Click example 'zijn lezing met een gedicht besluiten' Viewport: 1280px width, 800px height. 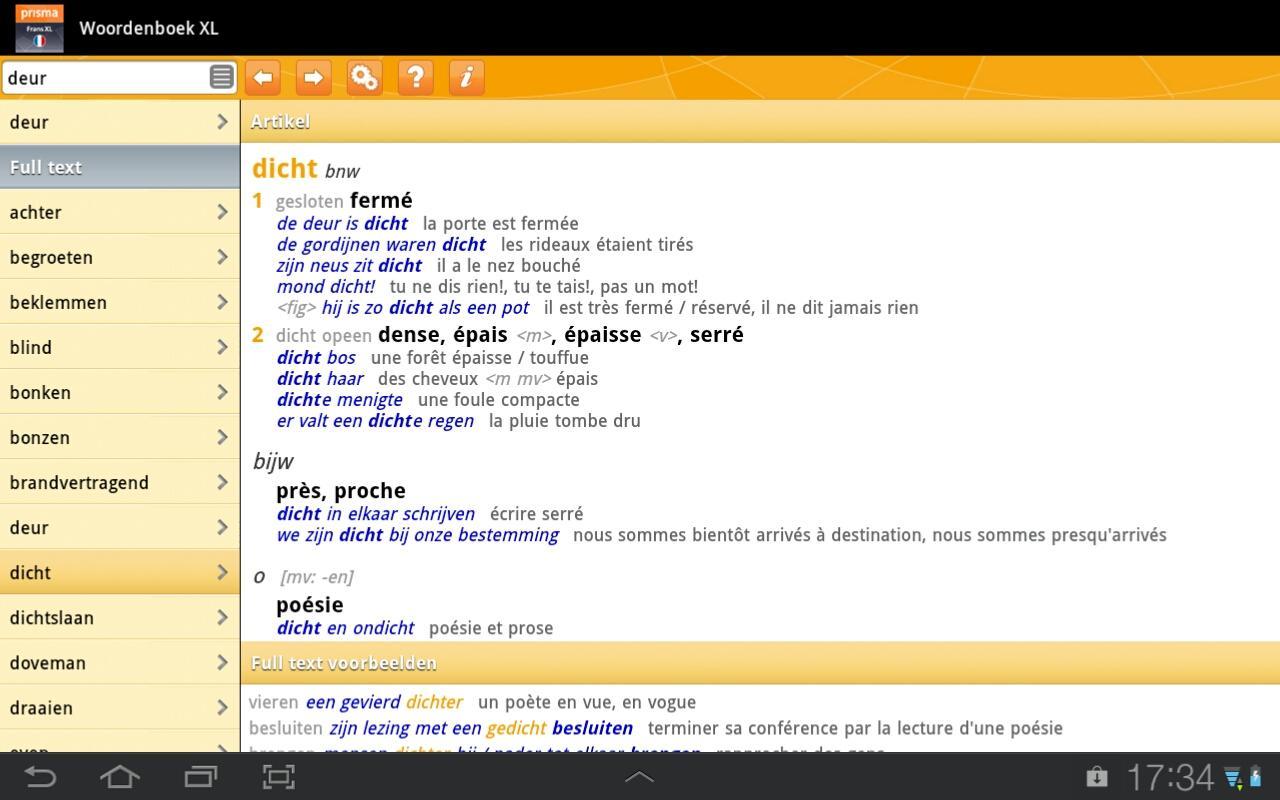coord(481,728)
